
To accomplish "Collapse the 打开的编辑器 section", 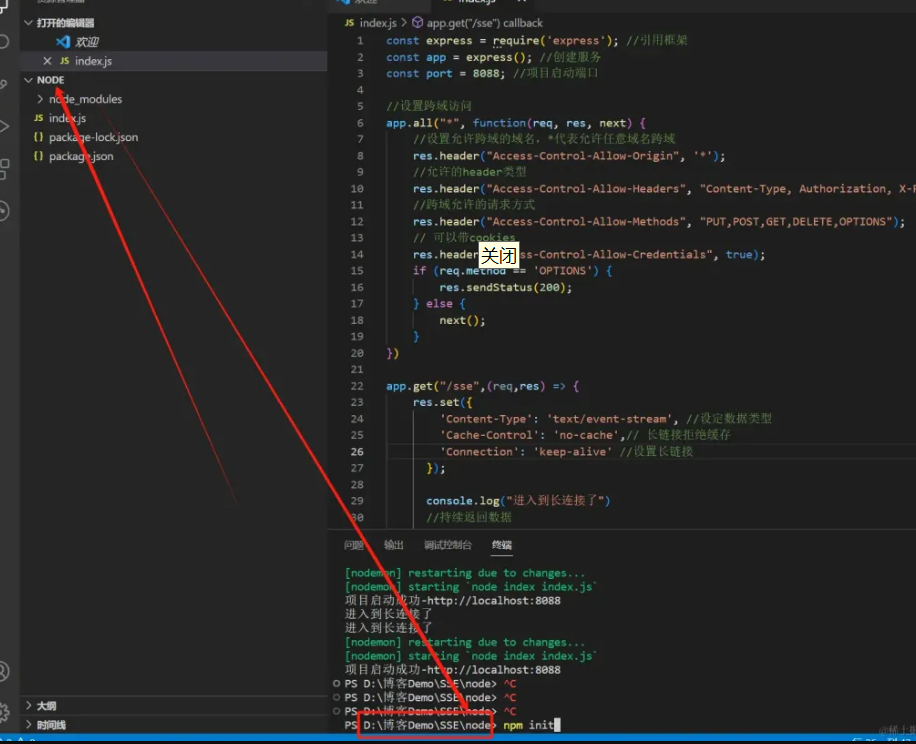I will click(28, 23).
